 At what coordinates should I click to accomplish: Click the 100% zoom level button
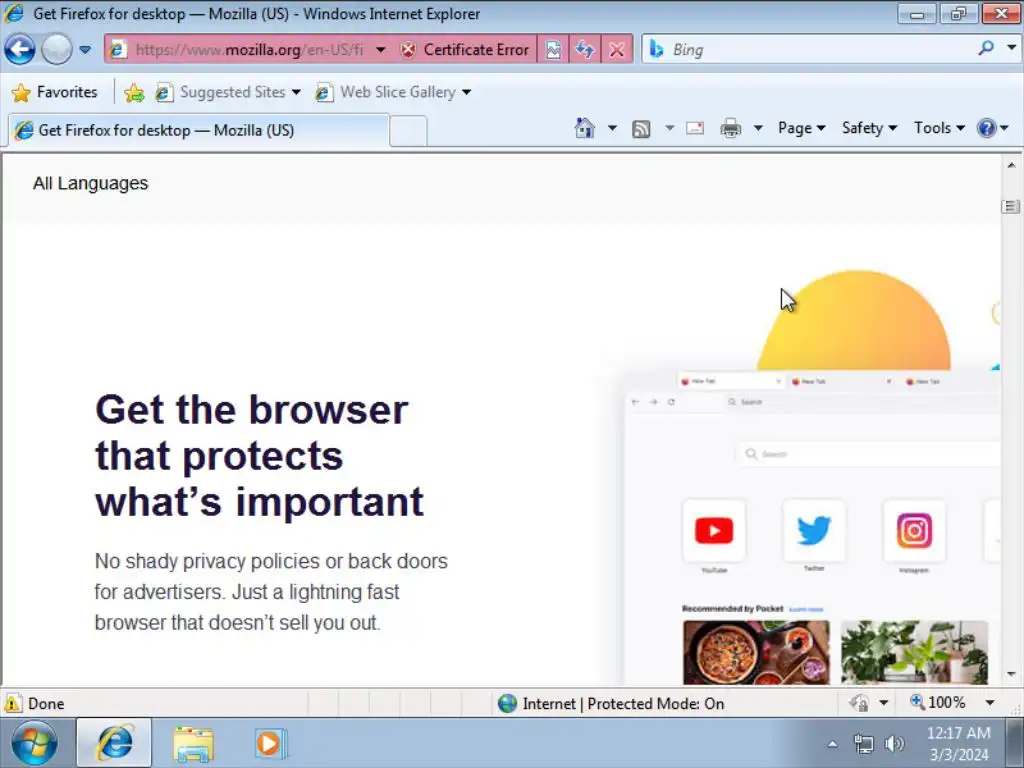click(938, 703)
